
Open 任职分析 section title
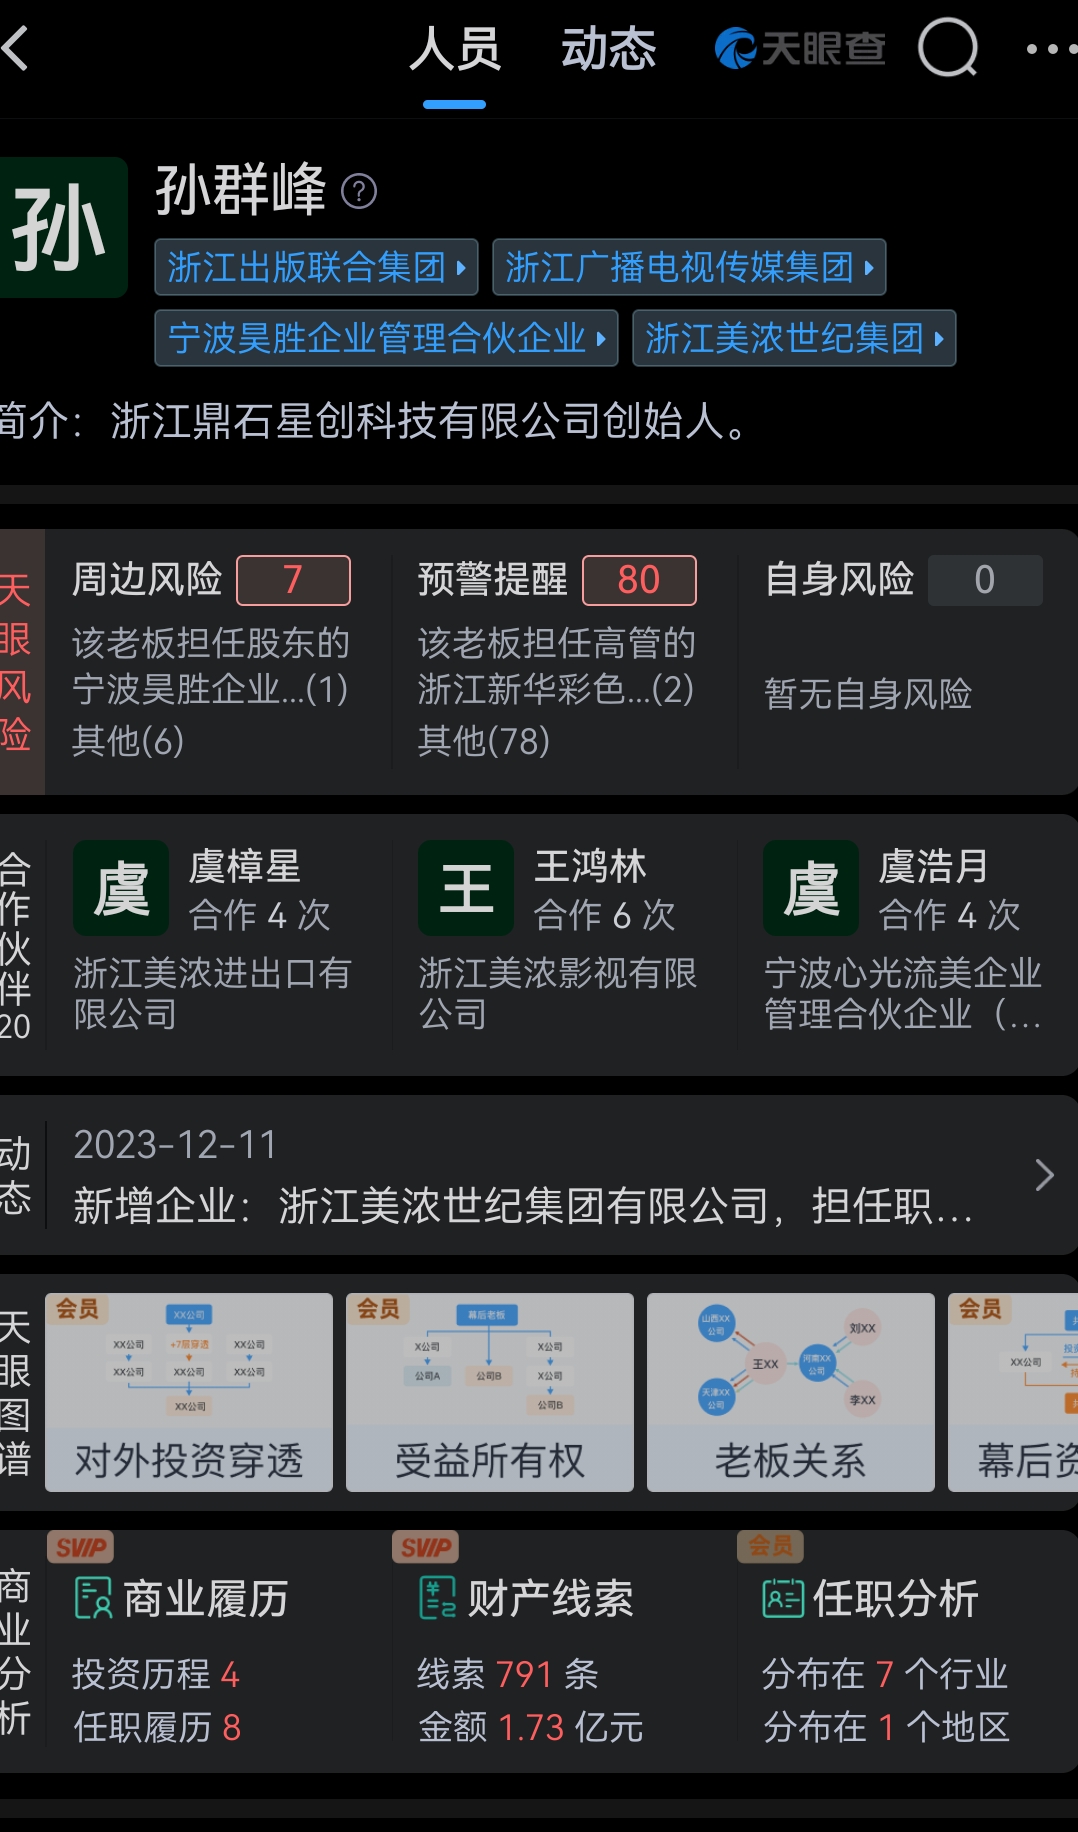(x=896, y=1598)
